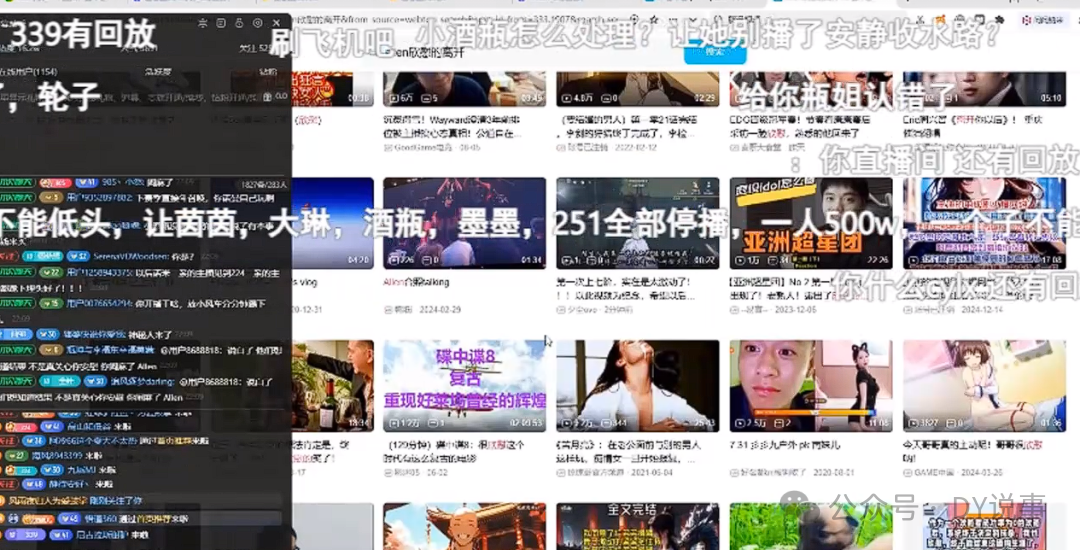Viewport: 1080px width, 550px height.
Task: Click the bookmark star in the browser address bar
Action: 654,20
